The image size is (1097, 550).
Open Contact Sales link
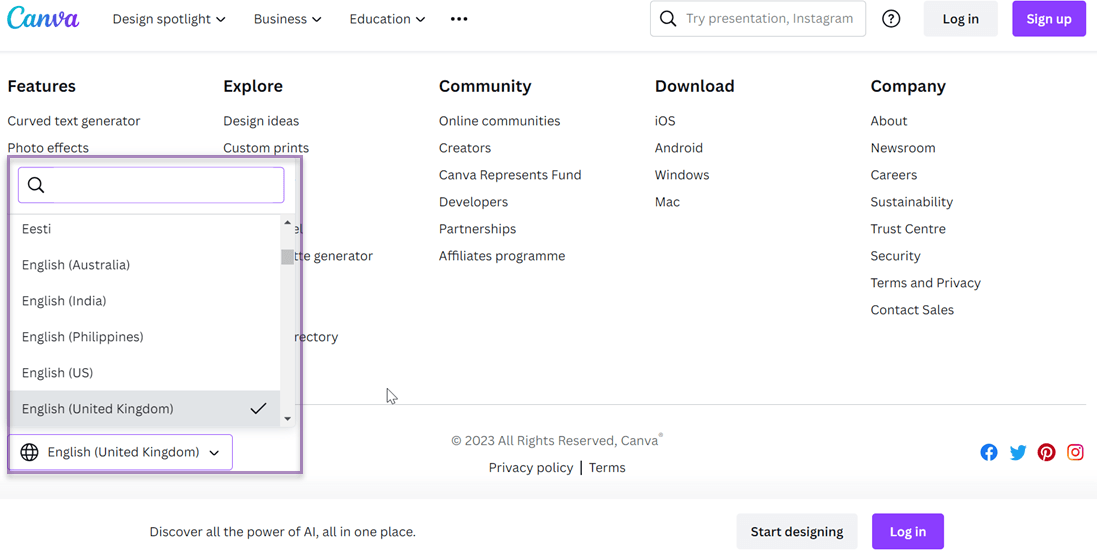[x=912, y=310]
